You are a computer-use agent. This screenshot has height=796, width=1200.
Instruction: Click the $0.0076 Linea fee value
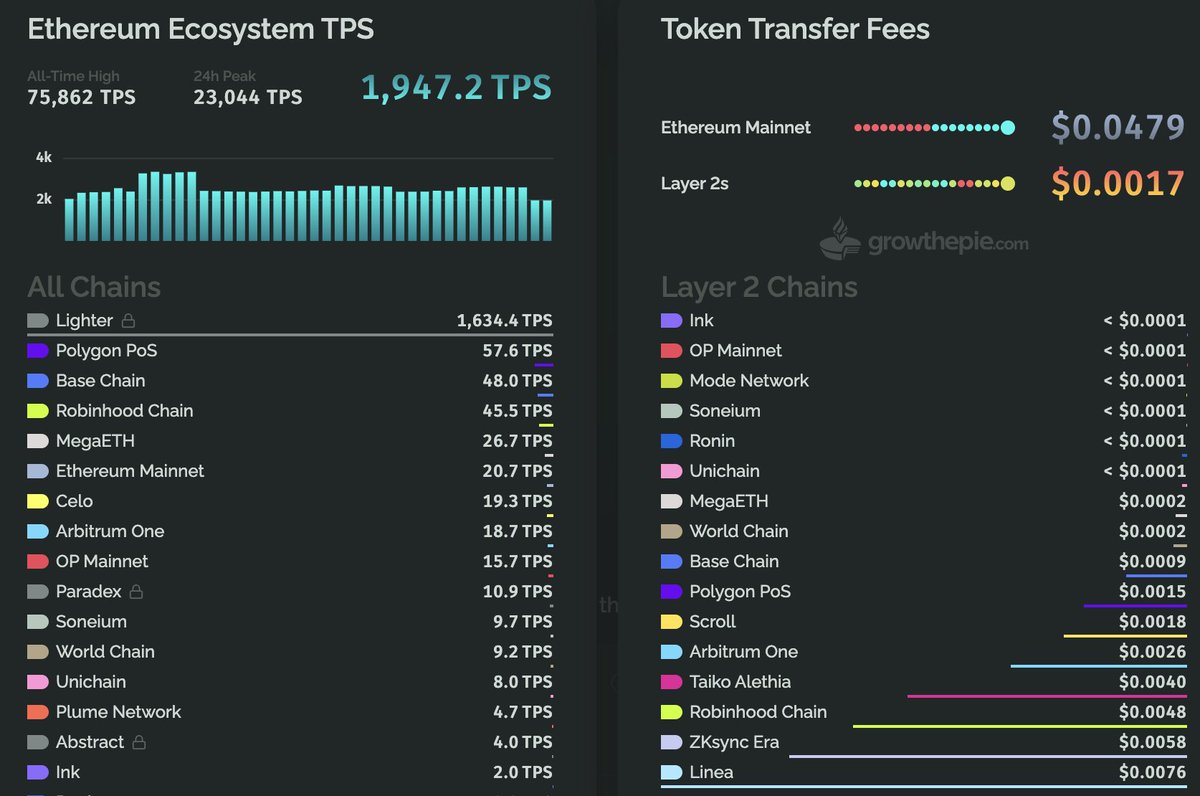[1152, 772]
